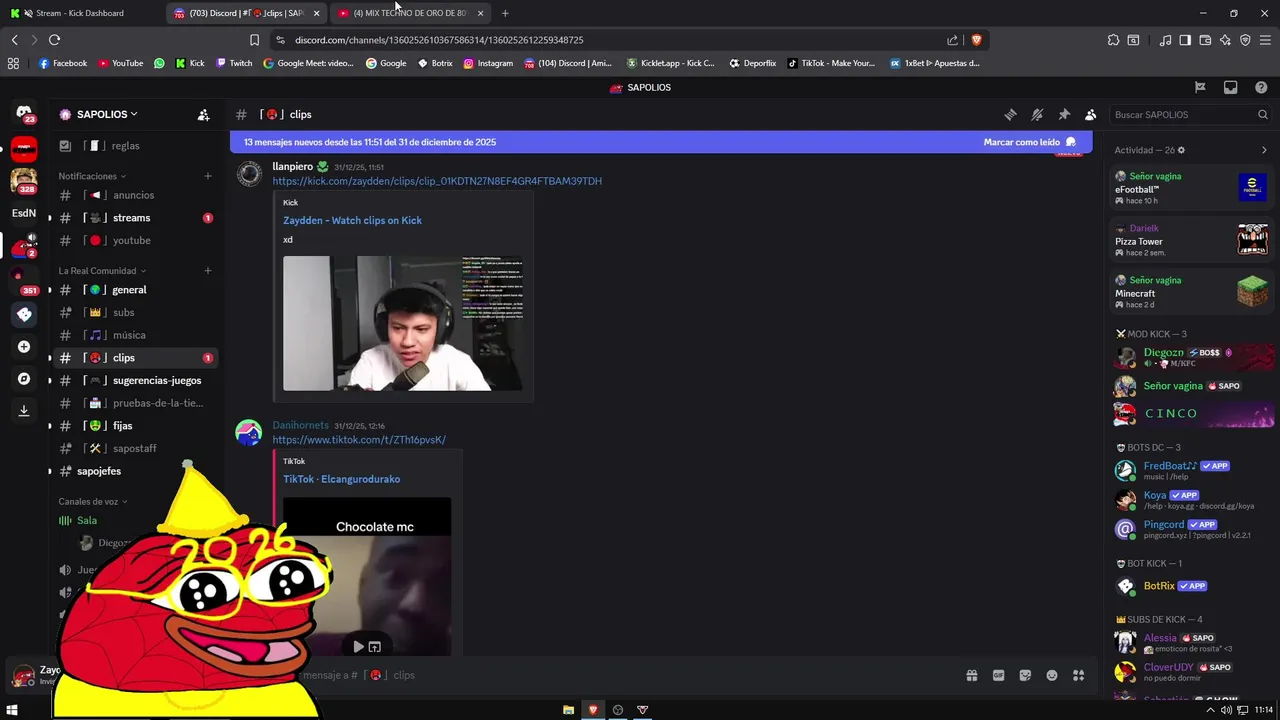Expand the Actividad panel arrow
The width and height of the screenshot is (1280, 720).
coord(1264,150)
